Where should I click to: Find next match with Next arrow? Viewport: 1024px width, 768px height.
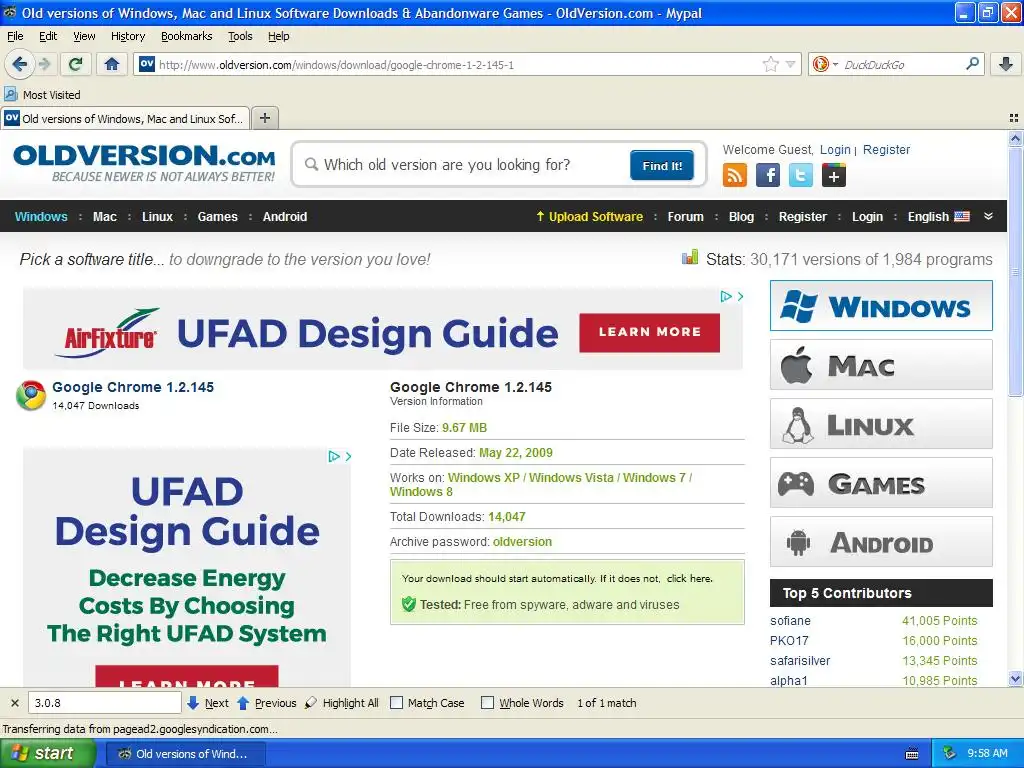pos(208,703)
